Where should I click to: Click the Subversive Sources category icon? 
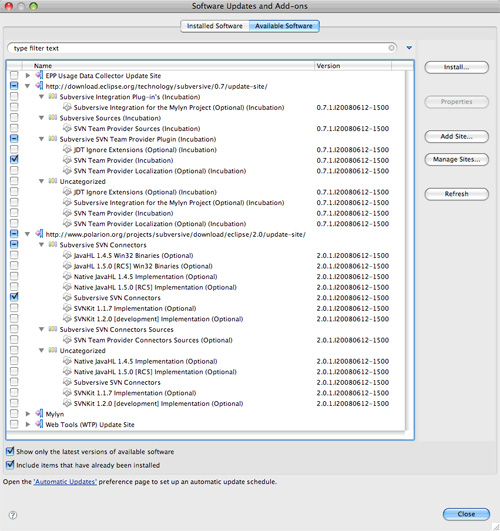click(x=53, y=118)
